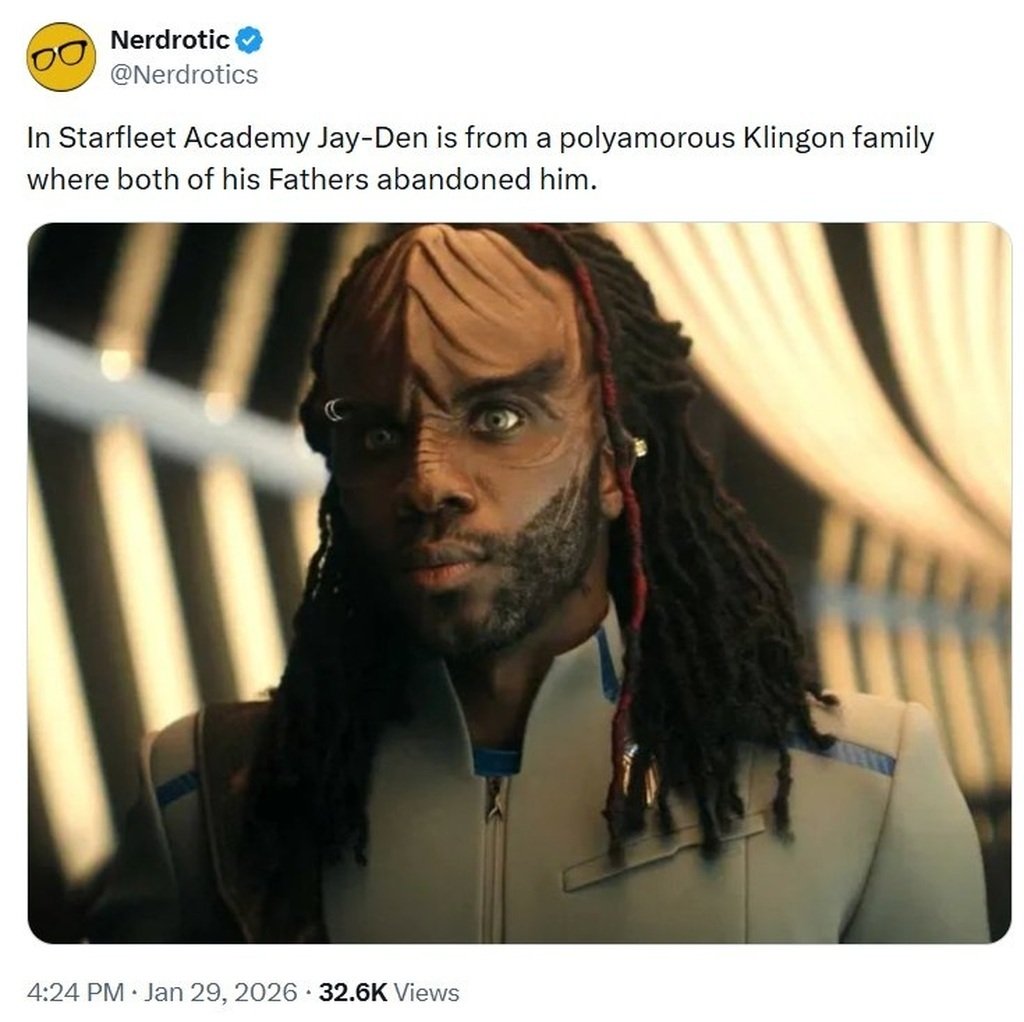The height and width of the screenshot is (1022, 1024).
Task: Open the Nerdrotic yellow glasses avatar
Action: tap(61, 57)
